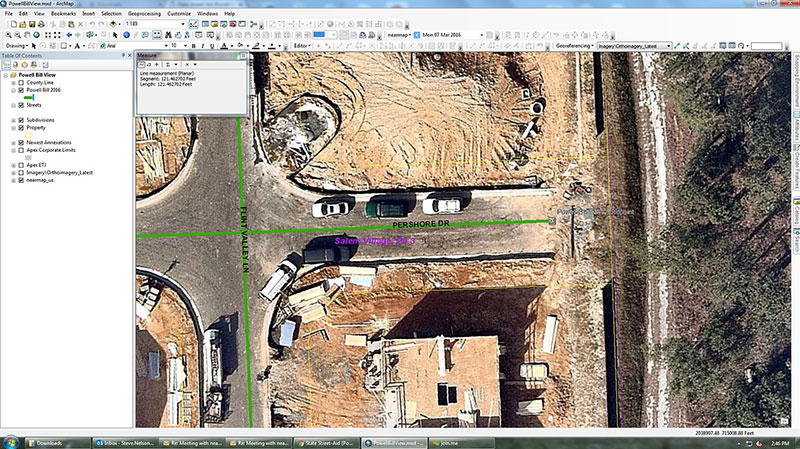Click the green Powell Bill 2016 line symbol
Screen dimensions: 800x449
tap(29, 97)
